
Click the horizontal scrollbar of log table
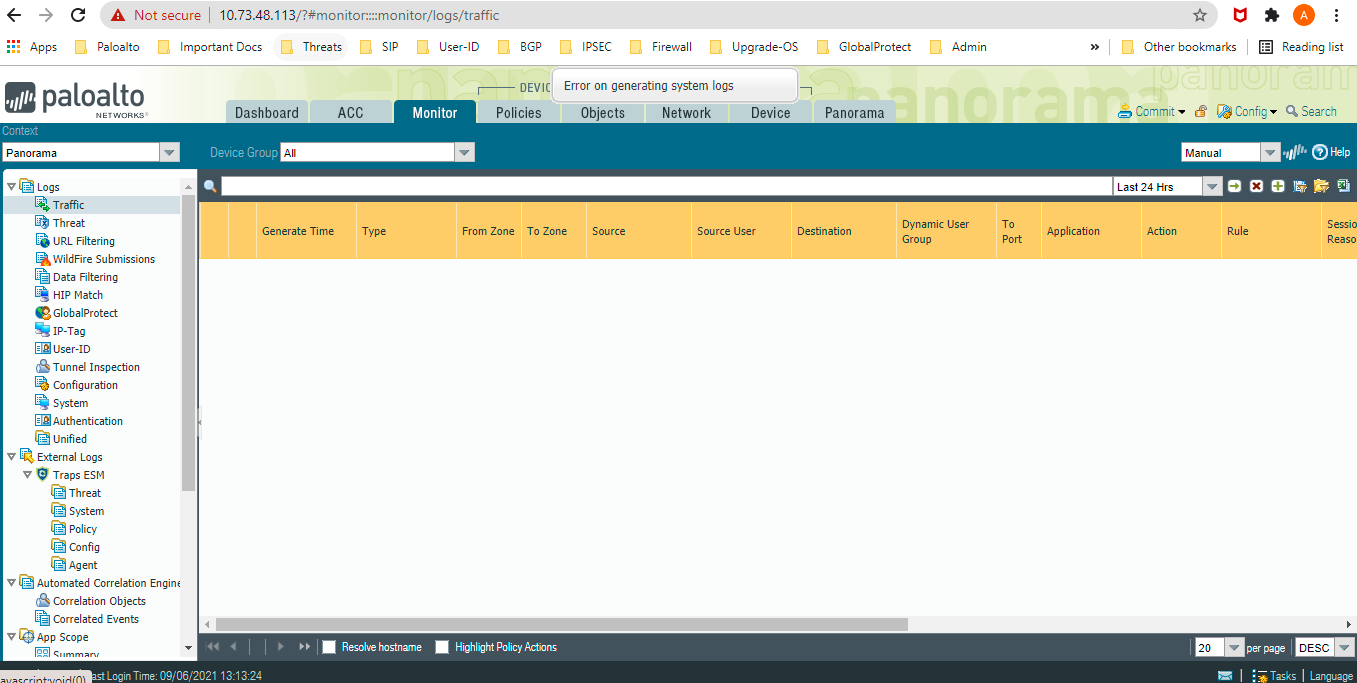click(562, 624)
